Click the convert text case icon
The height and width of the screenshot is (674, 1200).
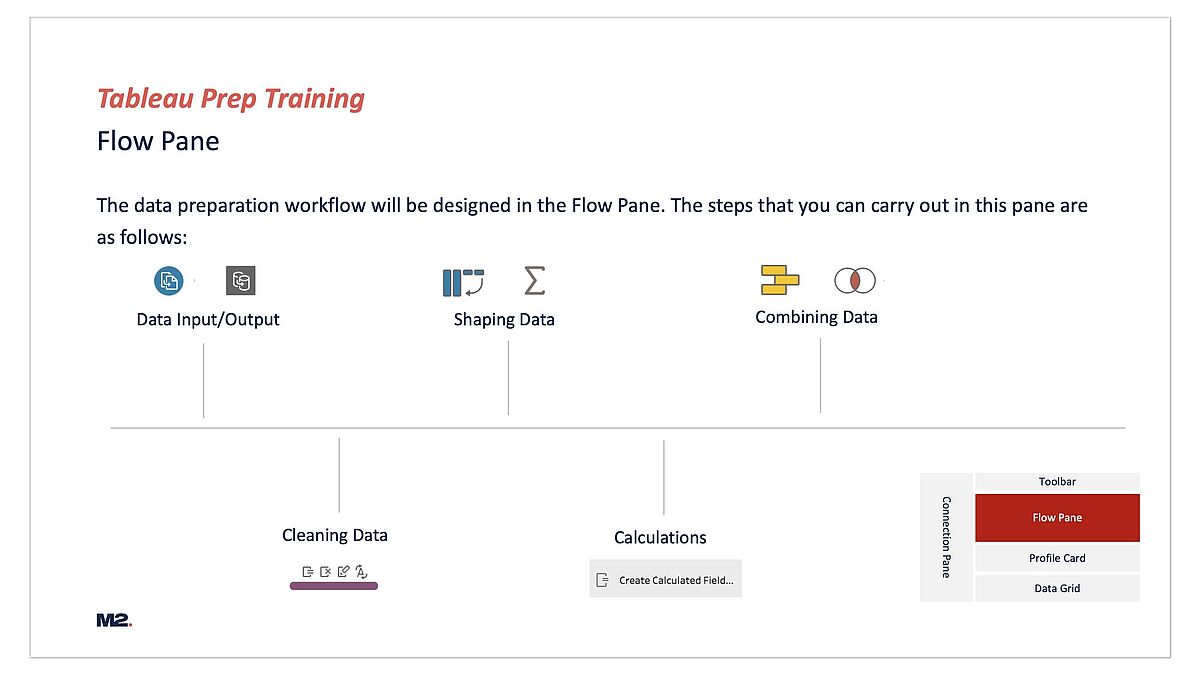pyautogui.click(x=361, y=572)
